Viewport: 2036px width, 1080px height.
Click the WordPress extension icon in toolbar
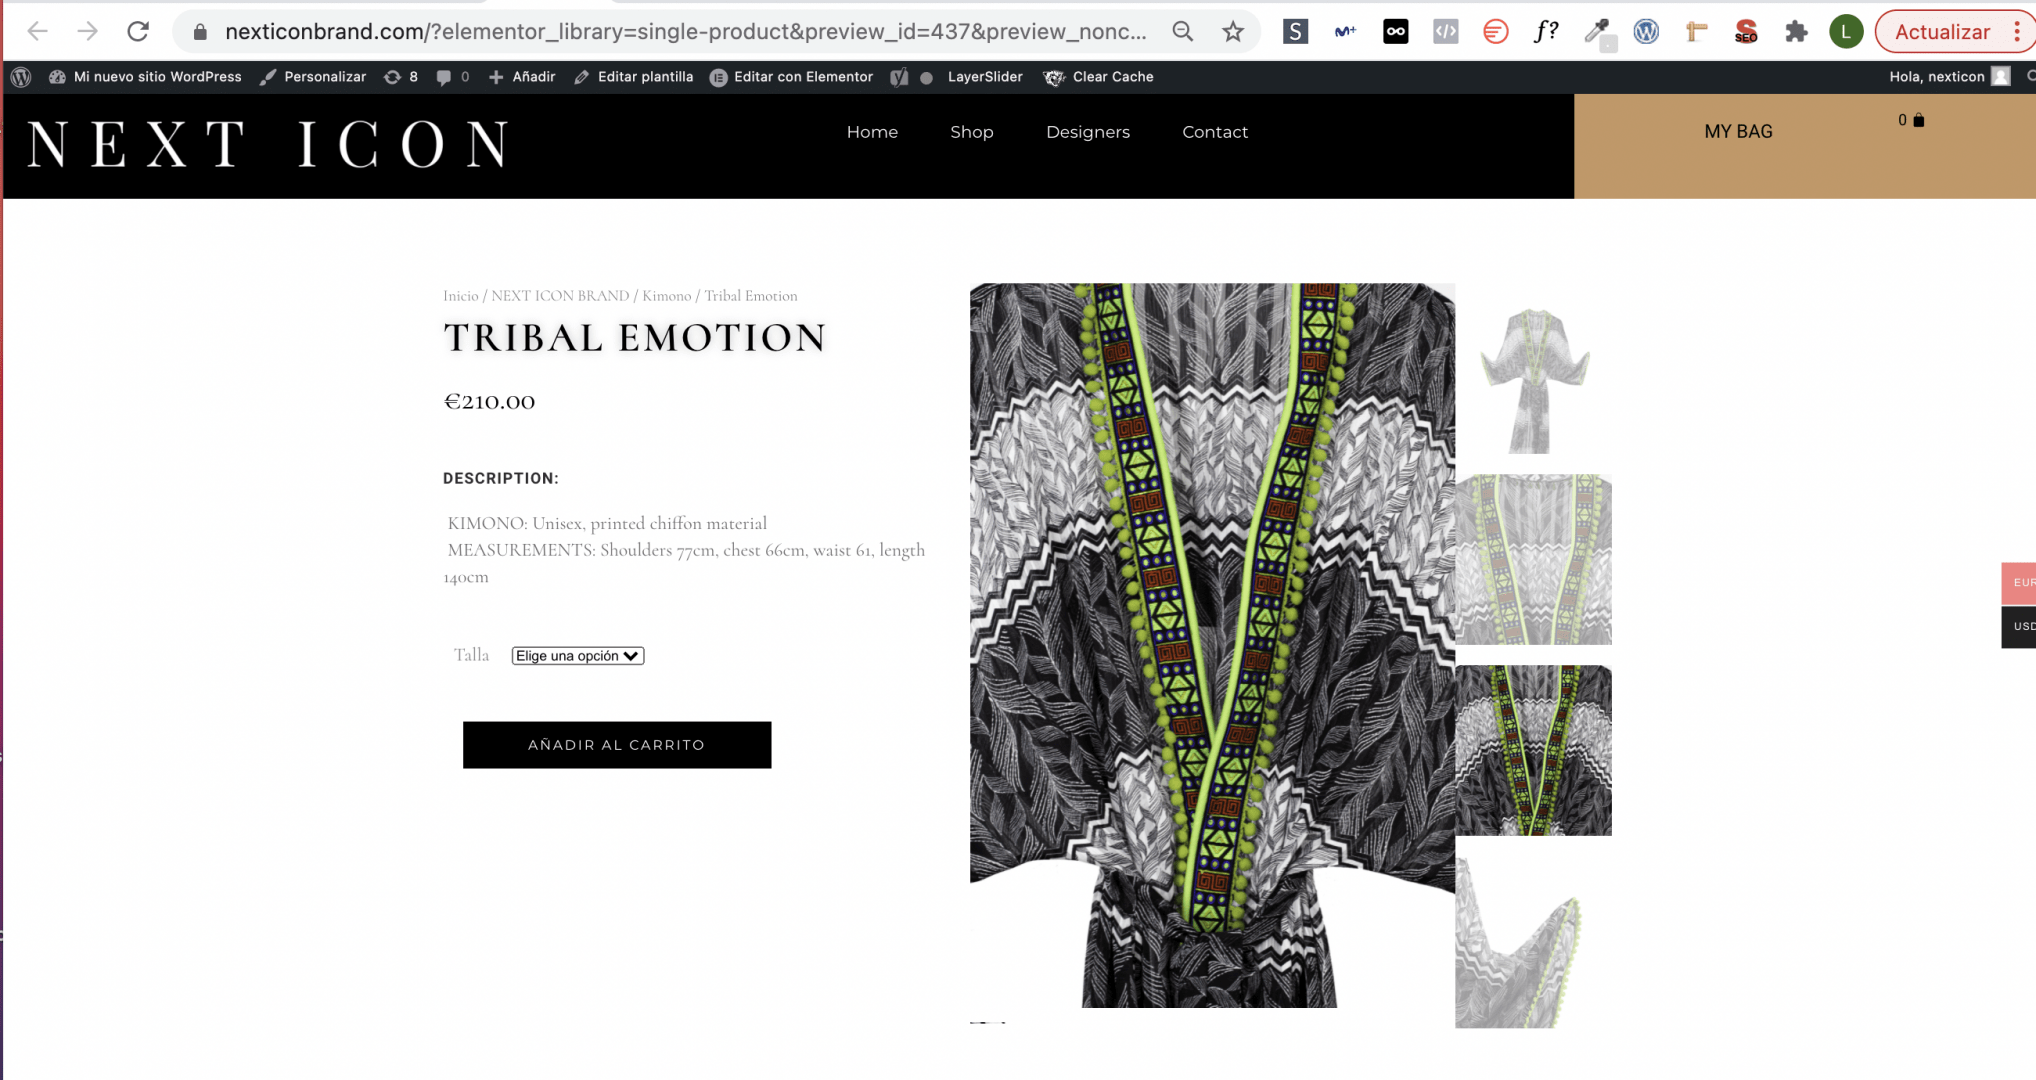[x=1646, y=31]
